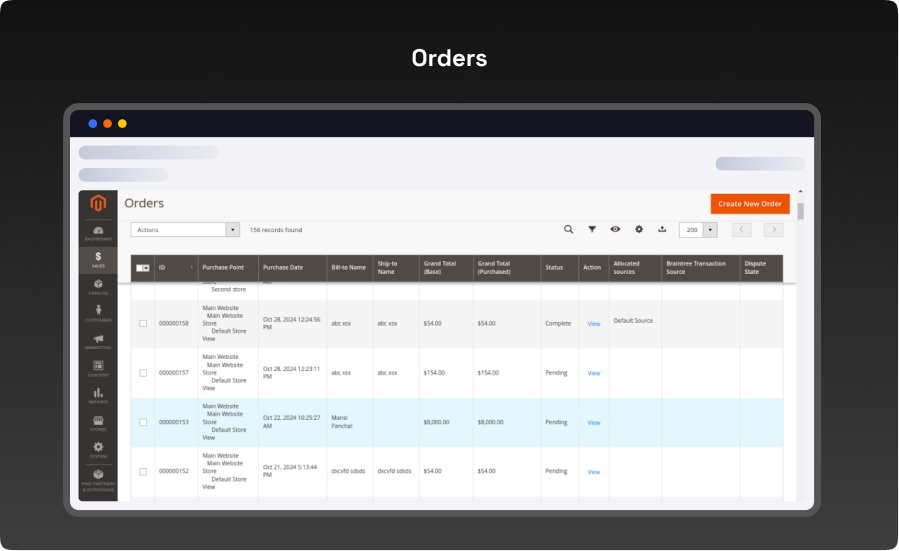Click the export icon above the grid
The height and width of the screenshot is (551, 899).
point(662,229)
